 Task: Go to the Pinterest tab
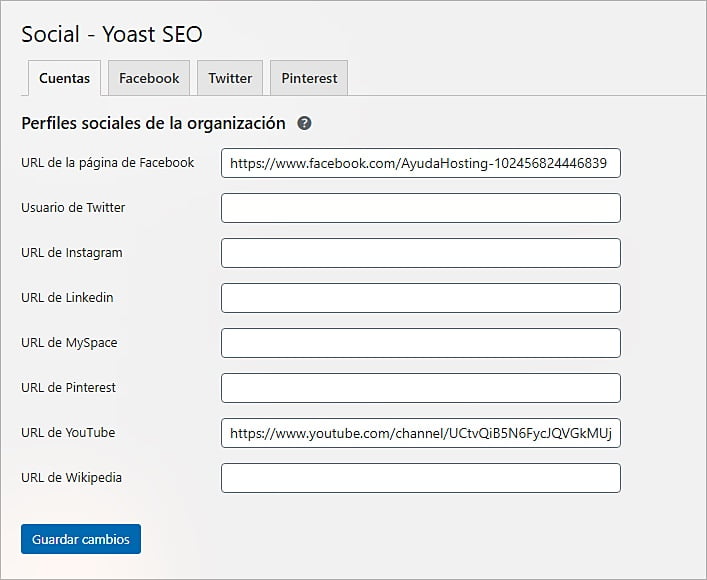coord(309,78)
